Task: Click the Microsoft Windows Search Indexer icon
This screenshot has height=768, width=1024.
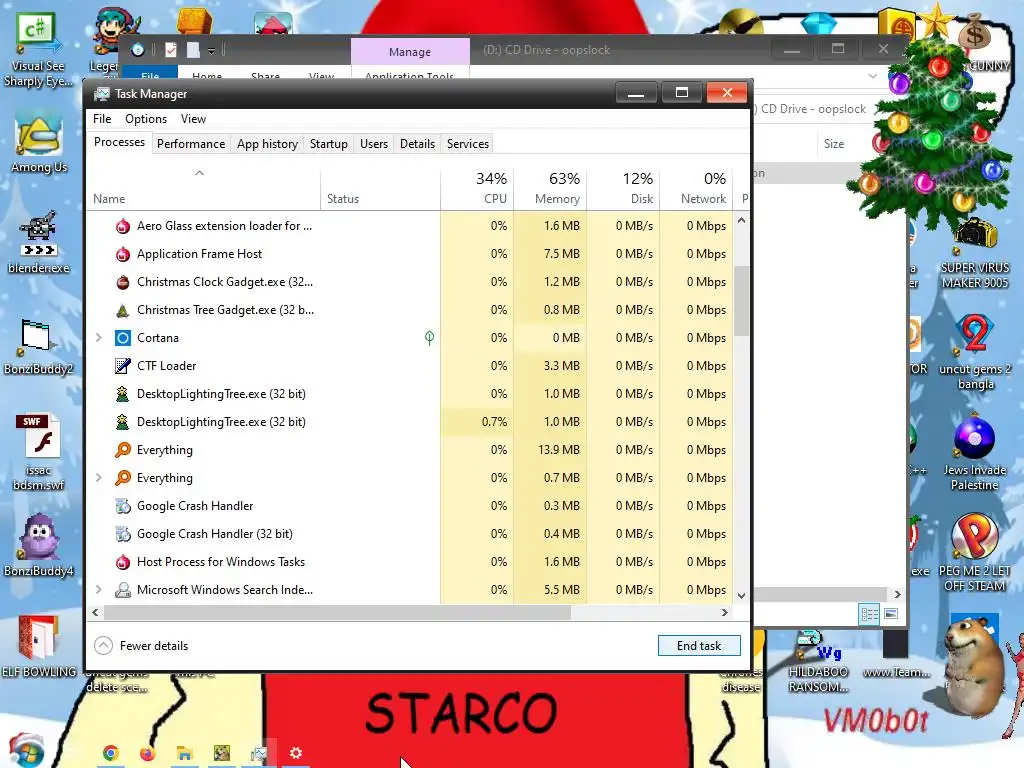Action: point(123,590)
